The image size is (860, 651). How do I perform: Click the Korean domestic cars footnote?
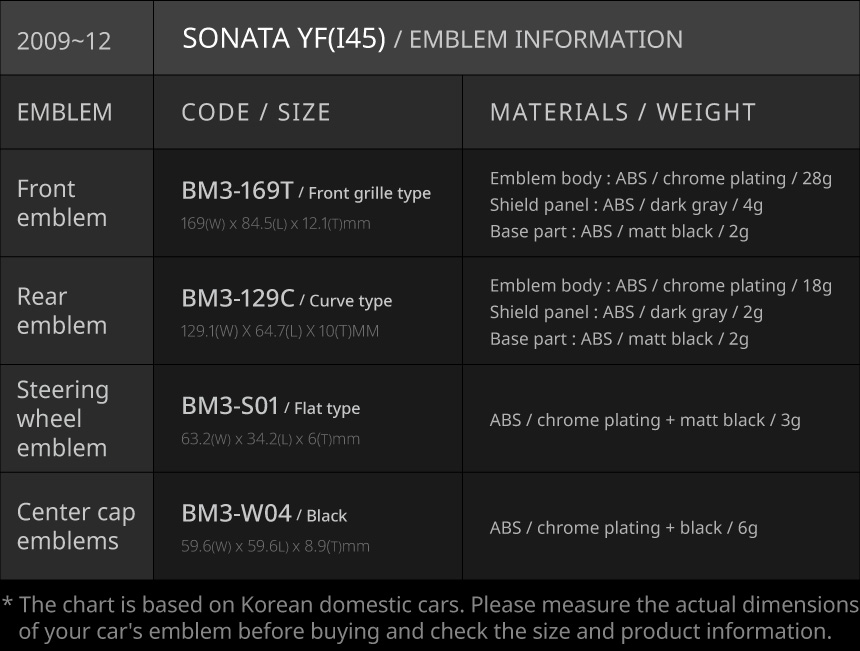(430, 618)
